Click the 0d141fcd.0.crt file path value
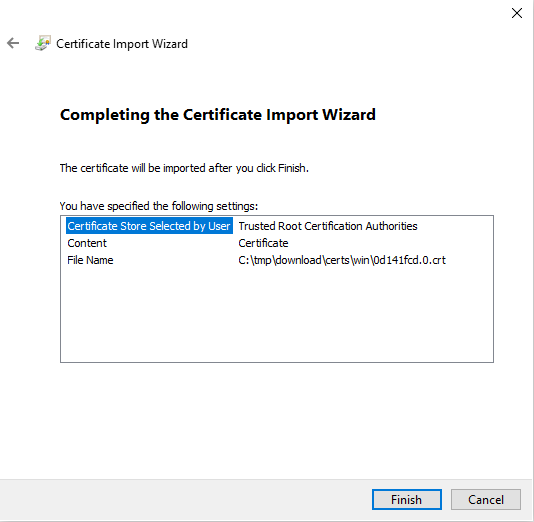Image resolution: width=534 pixels, height=522 pixels. pyautogui.click(x=342, y=260)
